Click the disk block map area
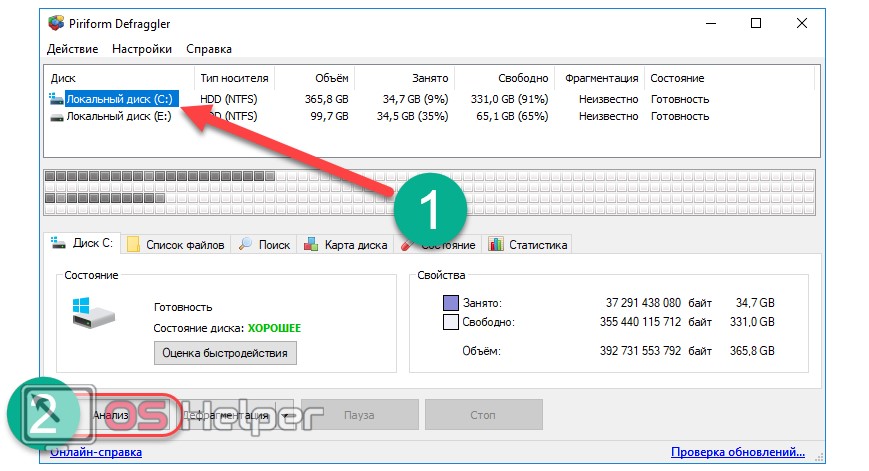 point(430,192)
